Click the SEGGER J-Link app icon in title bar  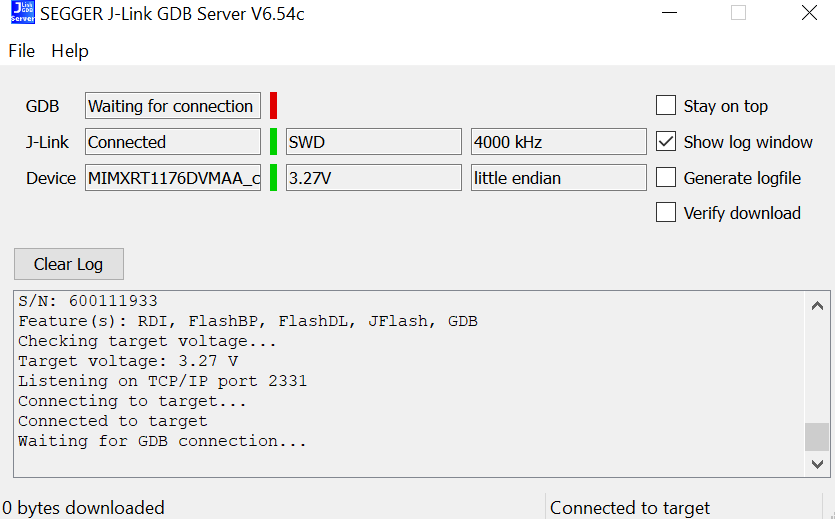[x=20, y=13]
